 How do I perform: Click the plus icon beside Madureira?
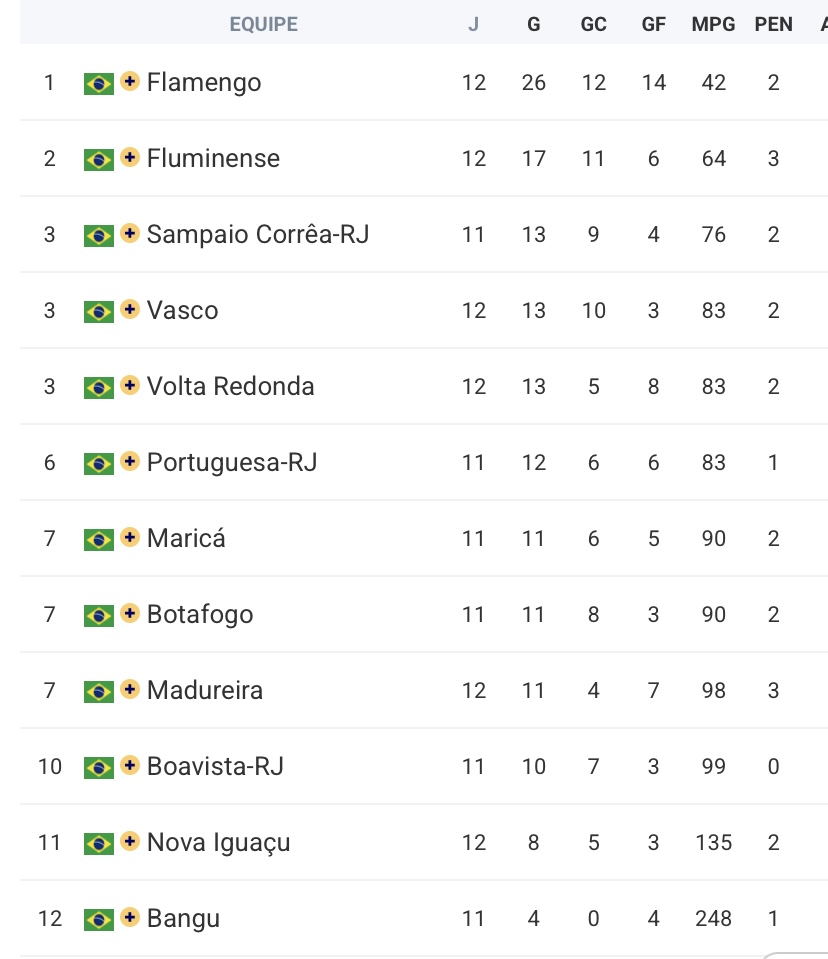click(x=130, y=689)
